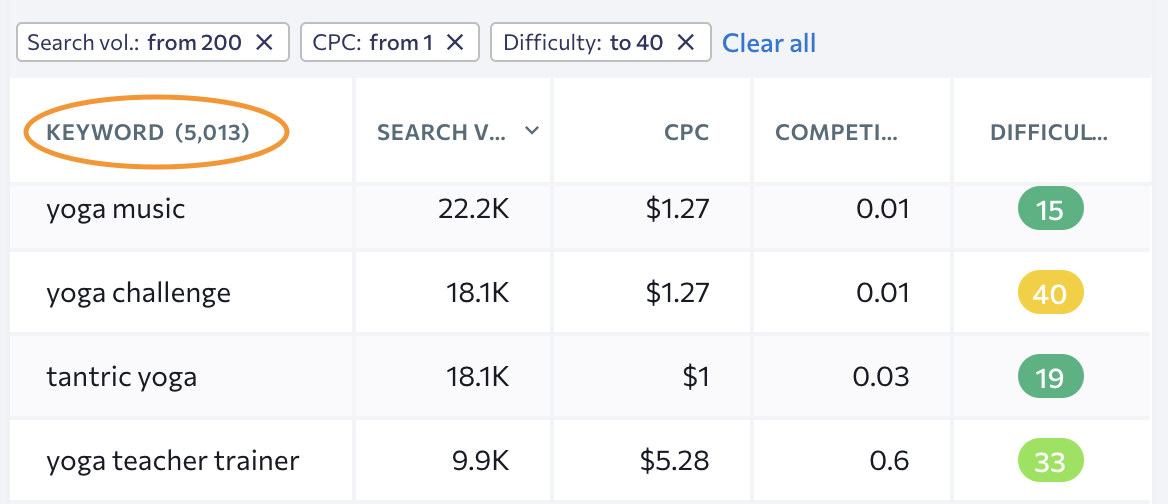Click the Difficulty to 40 filter label

pyautogui.click(x=583, y=42)
